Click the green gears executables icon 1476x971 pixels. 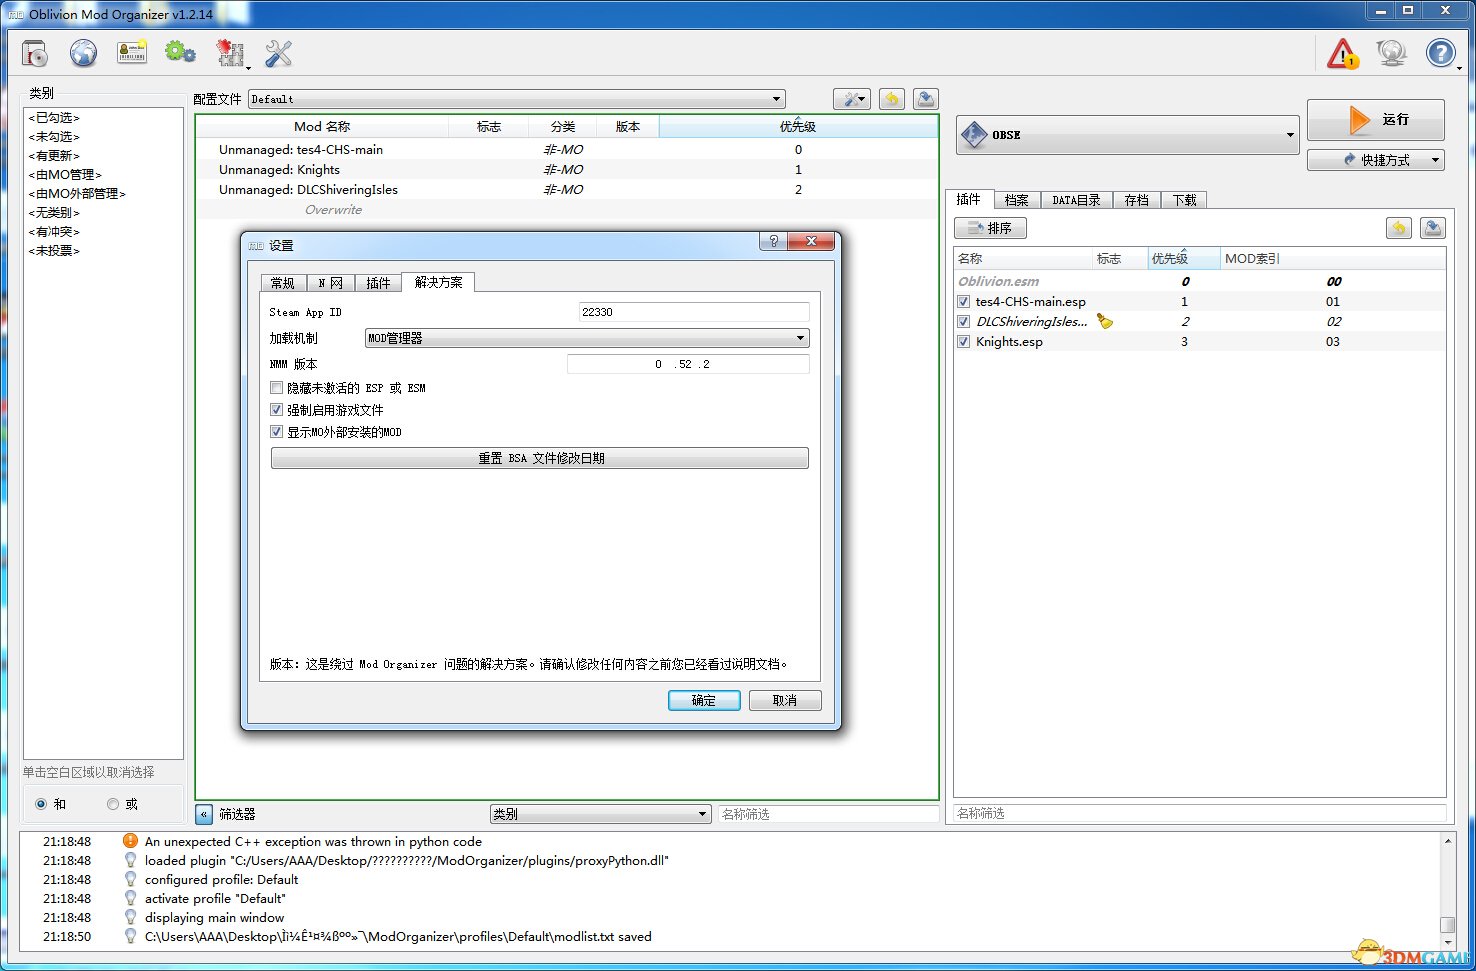pyautogui.click(x=180, y=53)
